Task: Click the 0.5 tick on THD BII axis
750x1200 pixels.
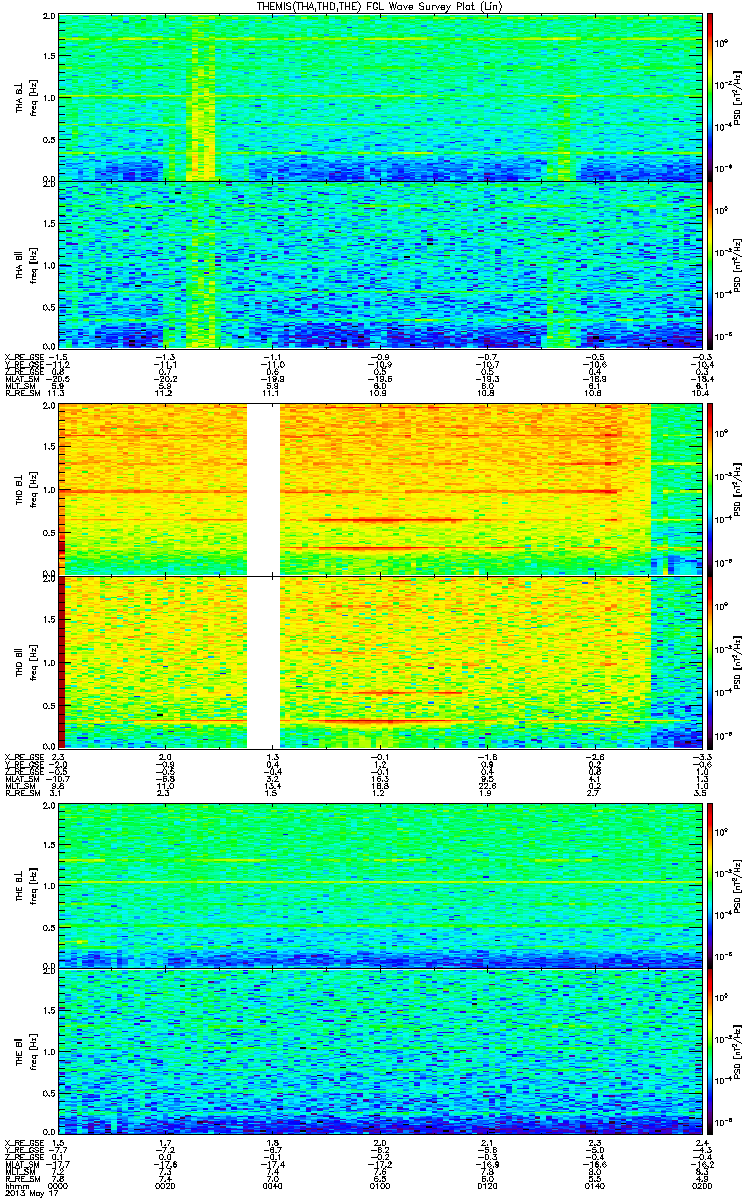Action: (x=48, y=704)
